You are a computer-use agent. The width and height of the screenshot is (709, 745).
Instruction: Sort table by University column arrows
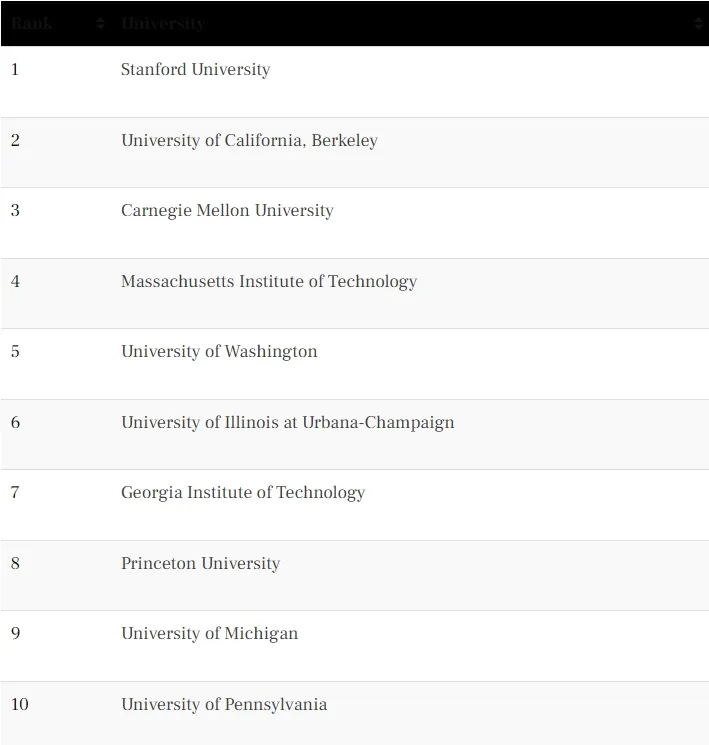[698, 23]
